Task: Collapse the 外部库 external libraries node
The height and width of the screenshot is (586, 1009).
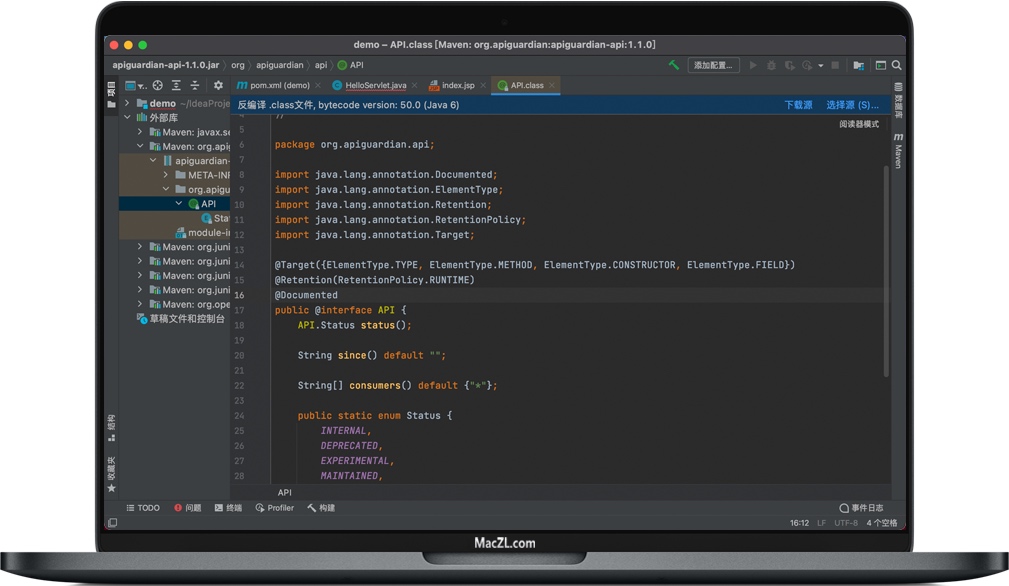Action: click(x=127, y=117)
